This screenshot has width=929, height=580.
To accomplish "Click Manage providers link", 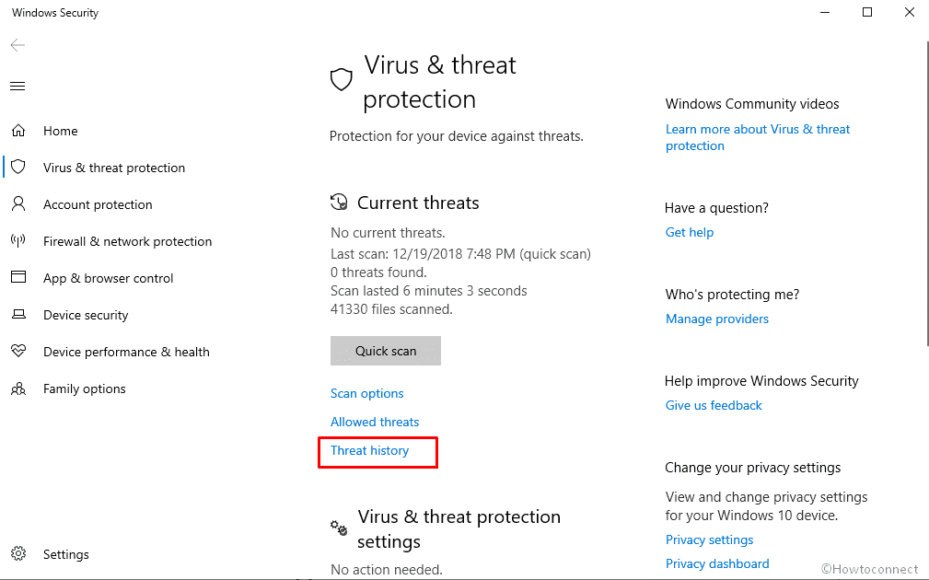I will [717, 319].
